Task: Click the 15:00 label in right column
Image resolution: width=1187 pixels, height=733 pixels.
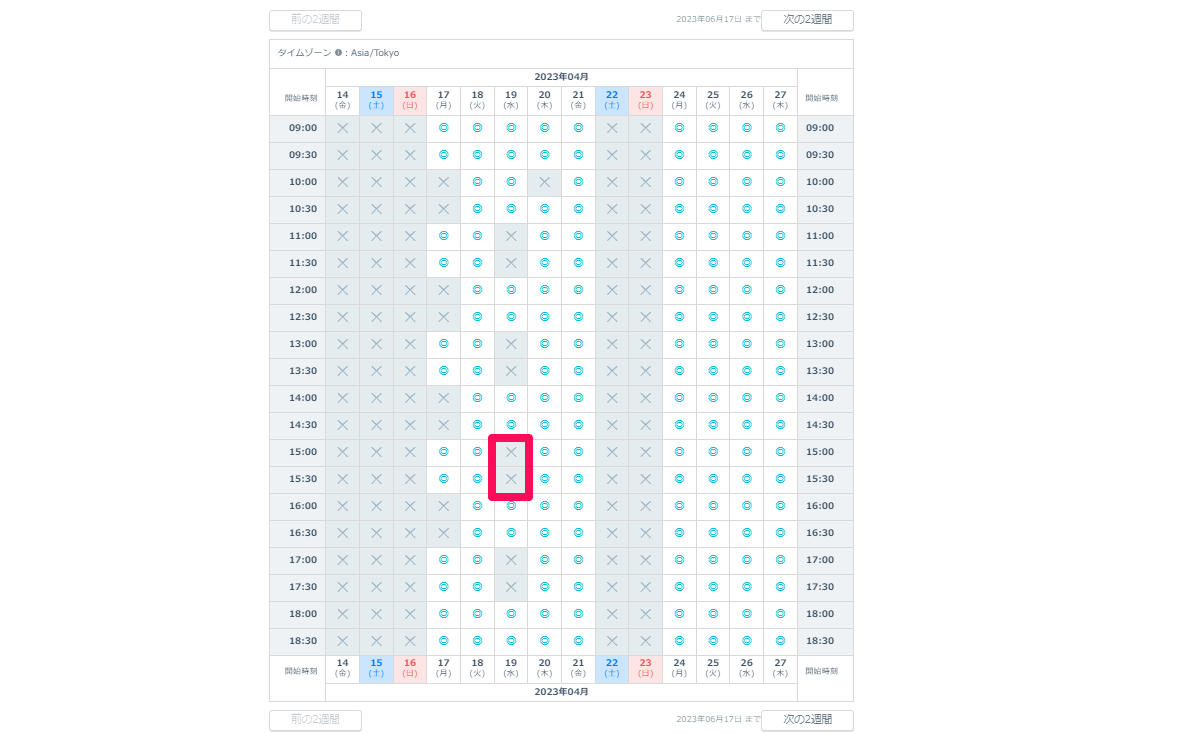Action: pyautogui.click(x=820, y=452)
